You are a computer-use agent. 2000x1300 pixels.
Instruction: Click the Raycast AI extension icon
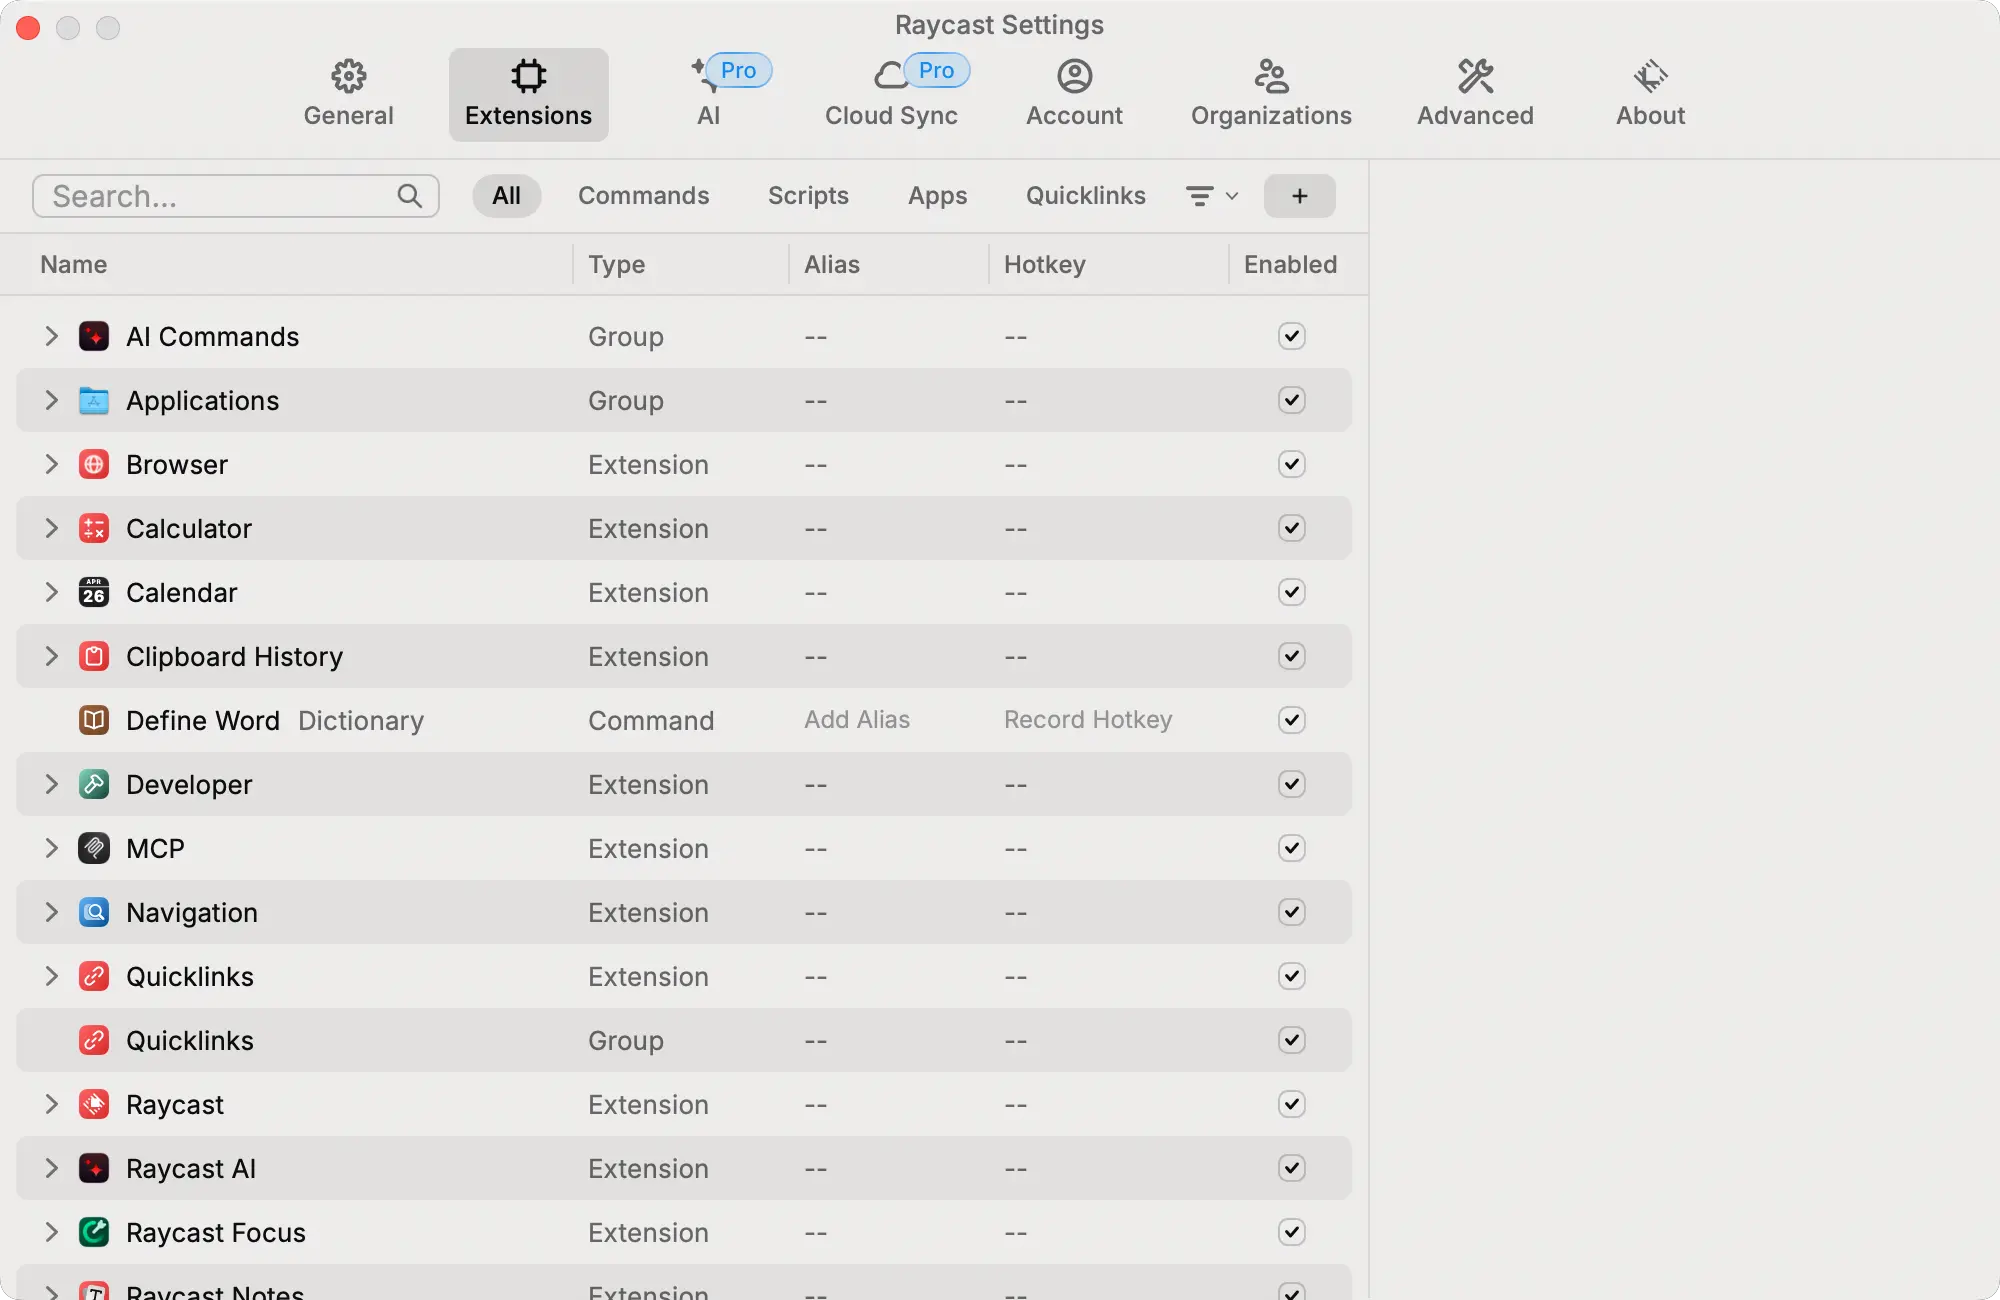click(x=94, y=1168)
